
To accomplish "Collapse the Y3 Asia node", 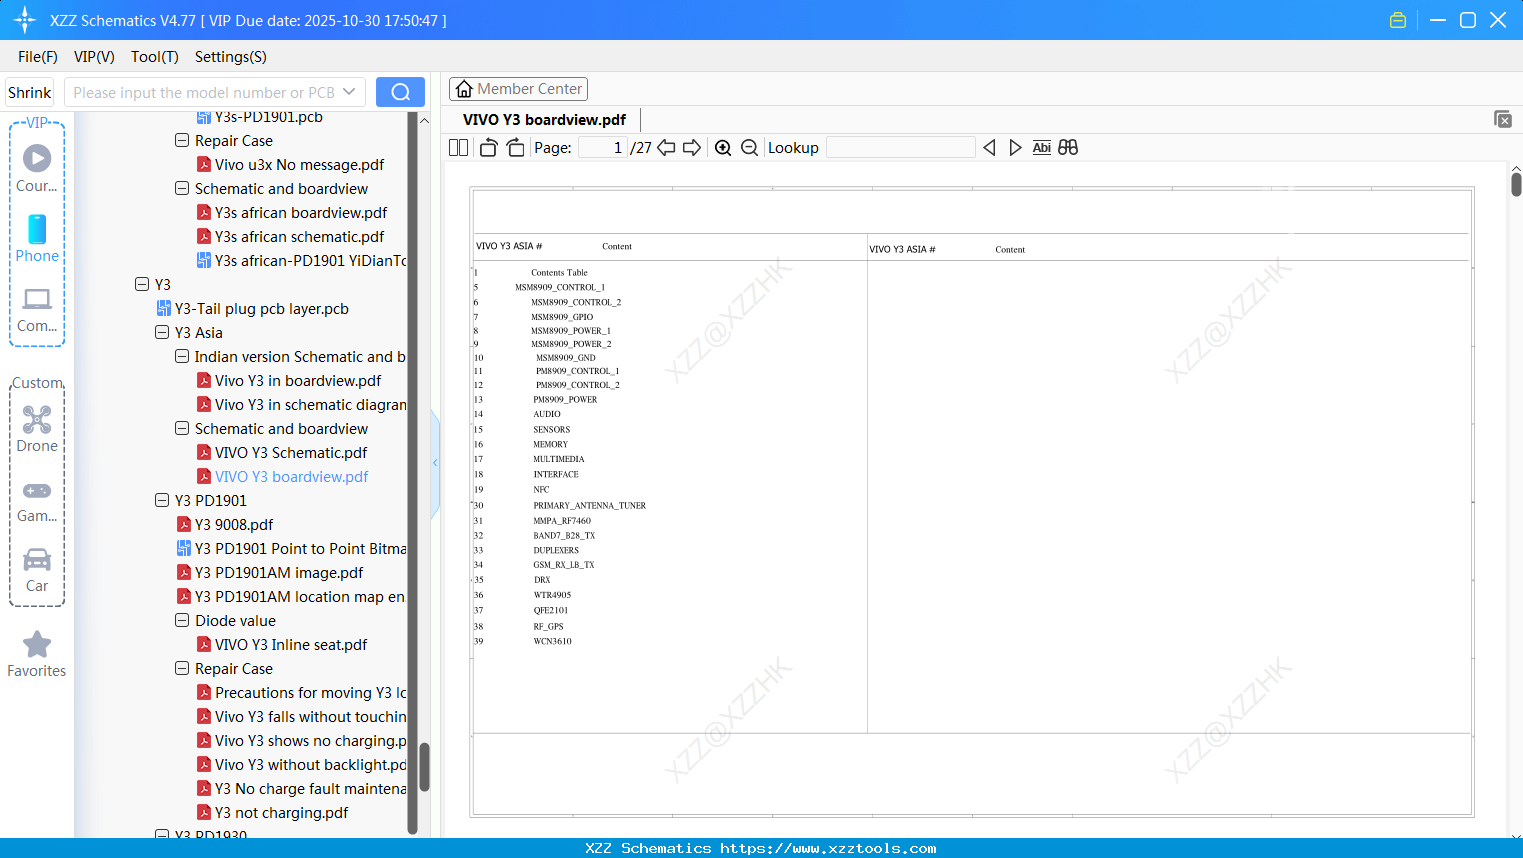I will point(162,332).
